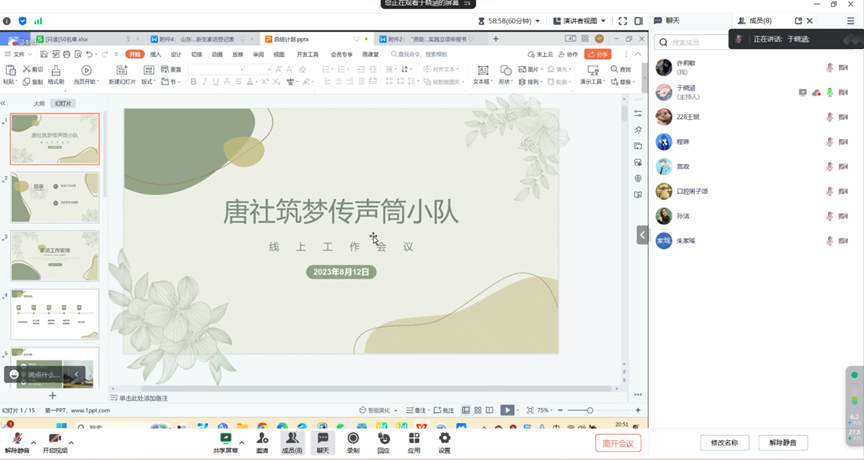This screenshot has height=460, width=864.
Task: Open the Animation (动画) ribbon tab
Action: tap(217, 55)
